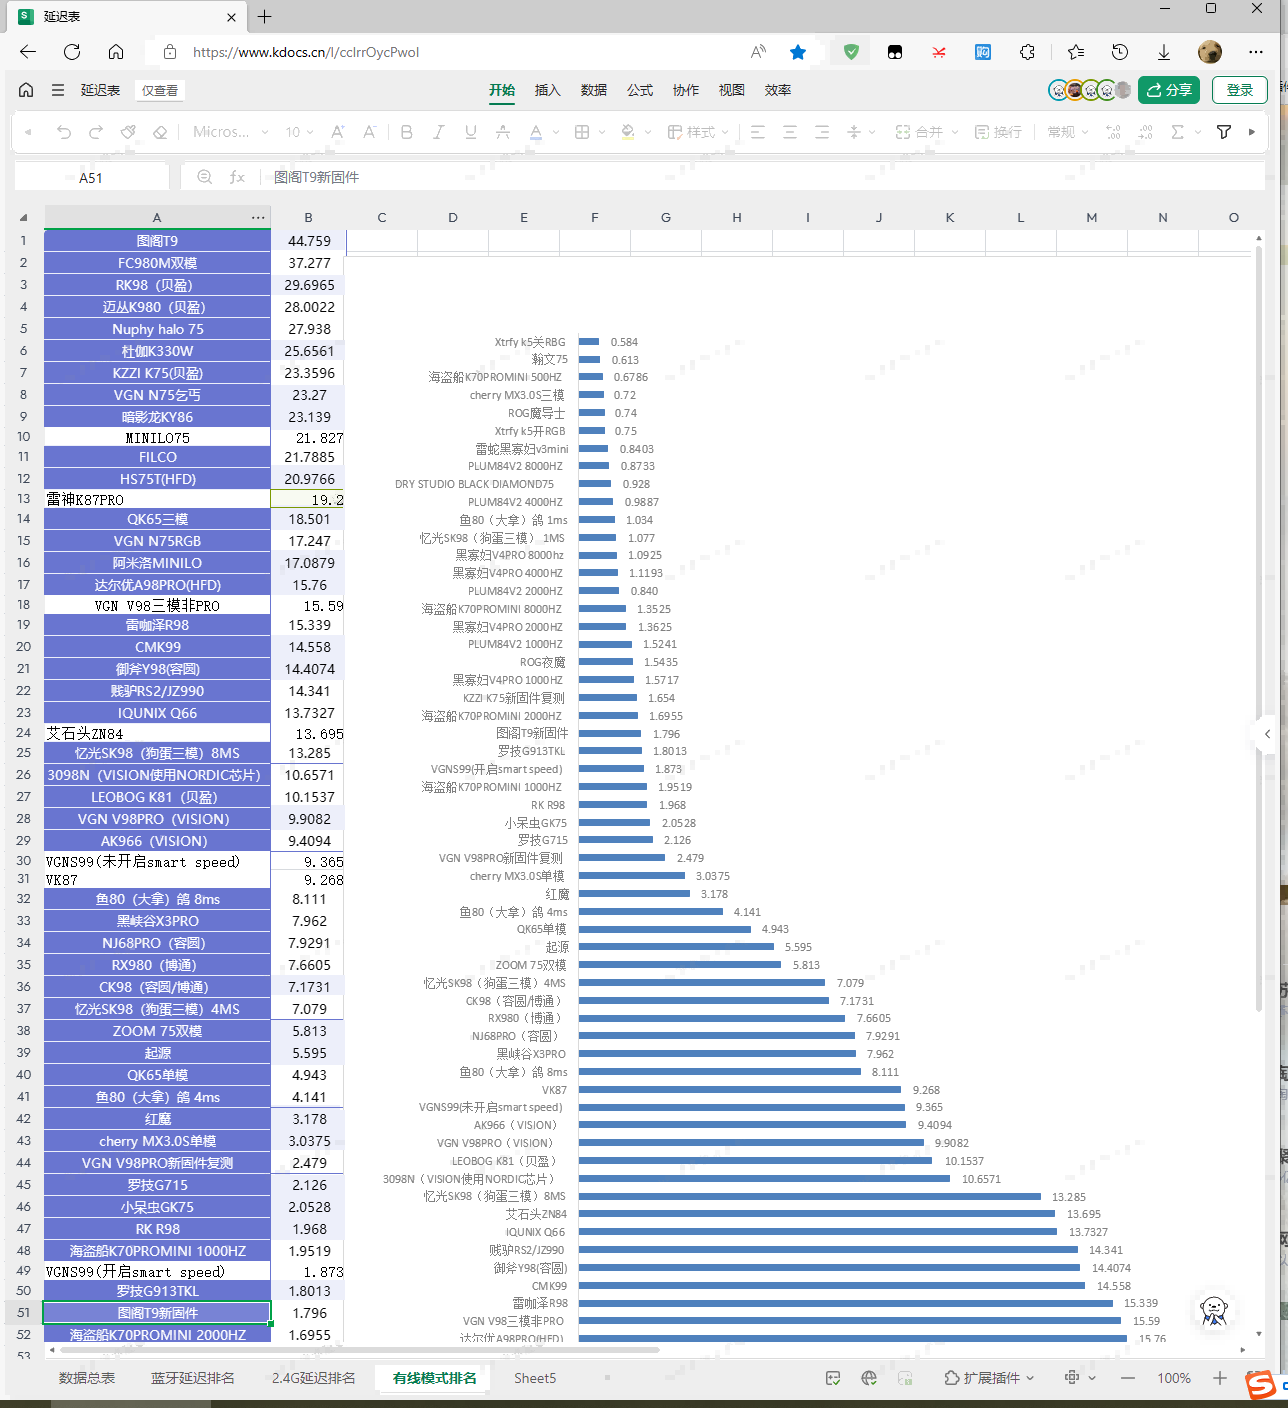Expand the 扩展插件 dropdown
The height and width of the screenshot is (1408, 1288).
pos(989,1378)
